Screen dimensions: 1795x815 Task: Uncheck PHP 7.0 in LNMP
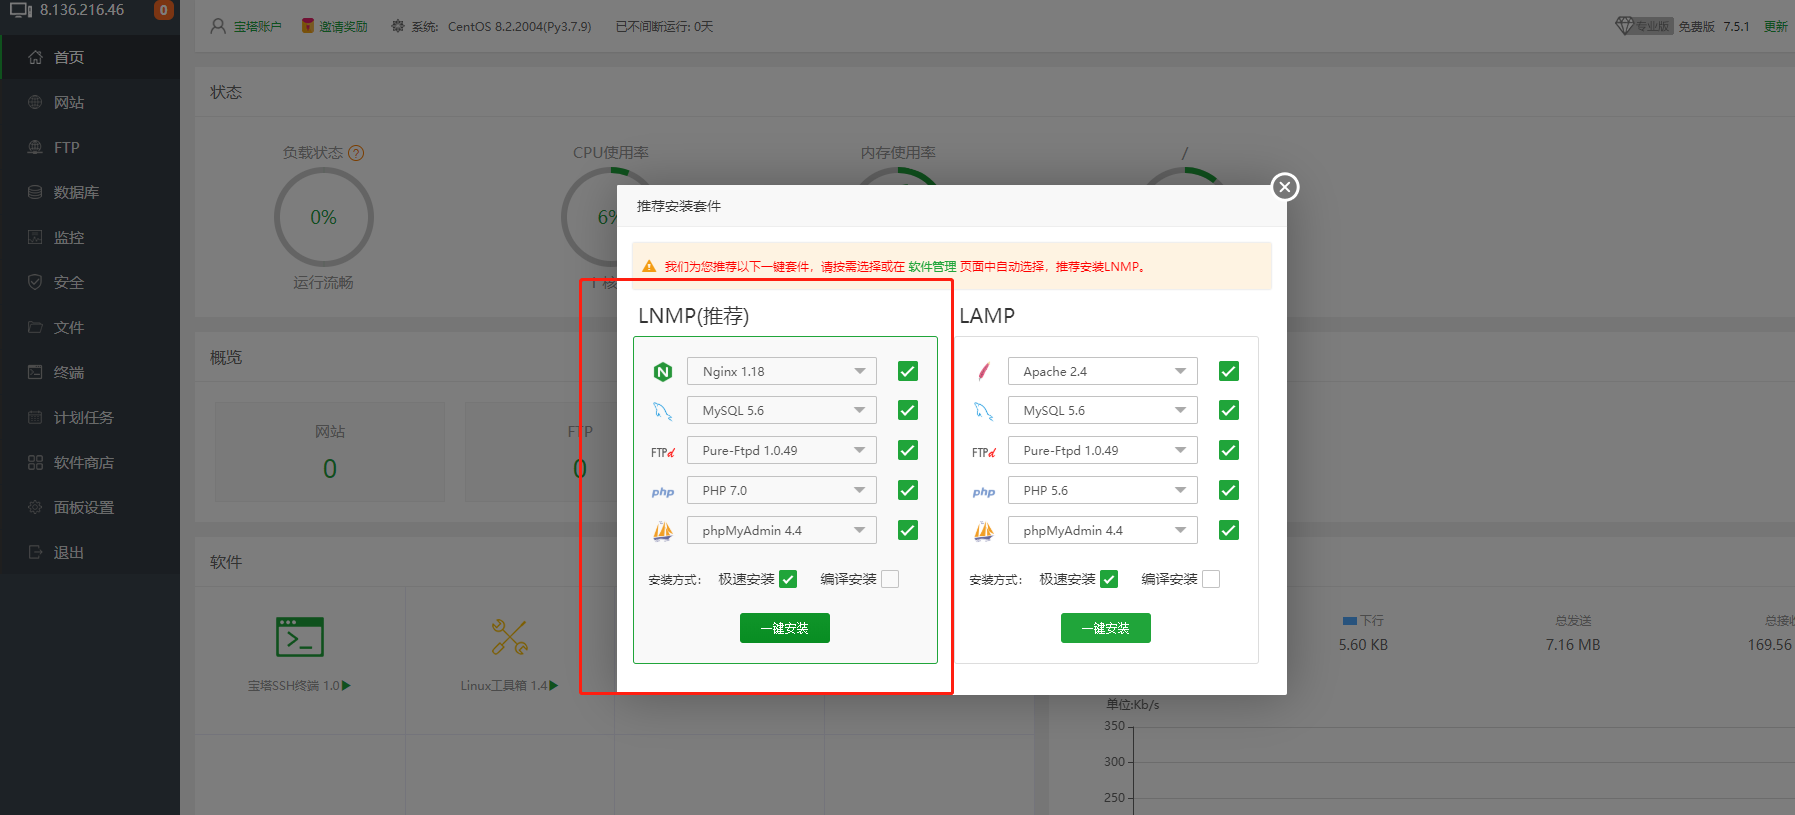tap(908, 490)
